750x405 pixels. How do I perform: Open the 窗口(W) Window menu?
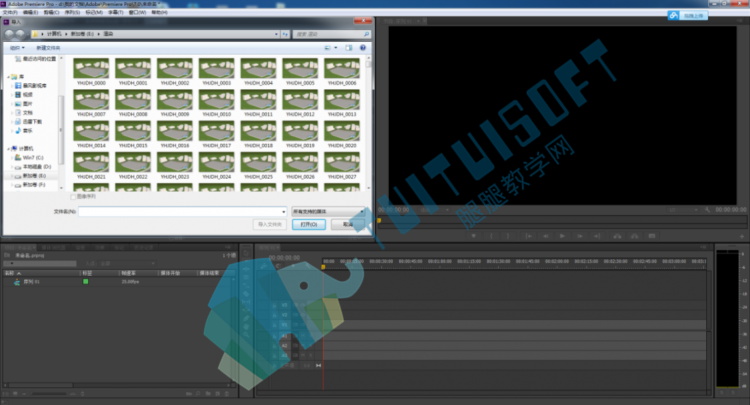[137, 12]
